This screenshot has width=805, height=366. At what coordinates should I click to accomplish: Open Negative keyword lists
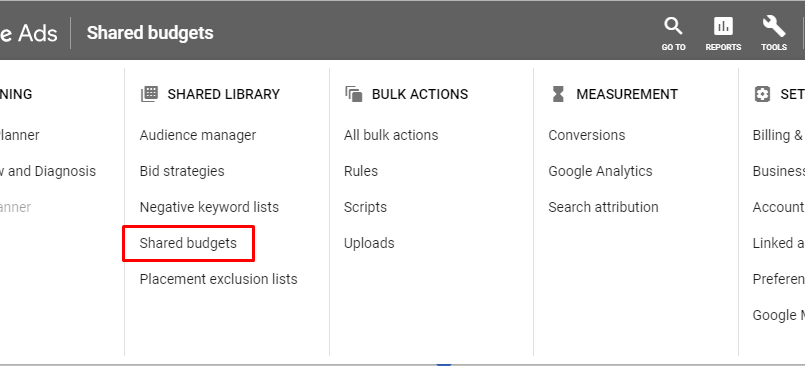(209, 207)
